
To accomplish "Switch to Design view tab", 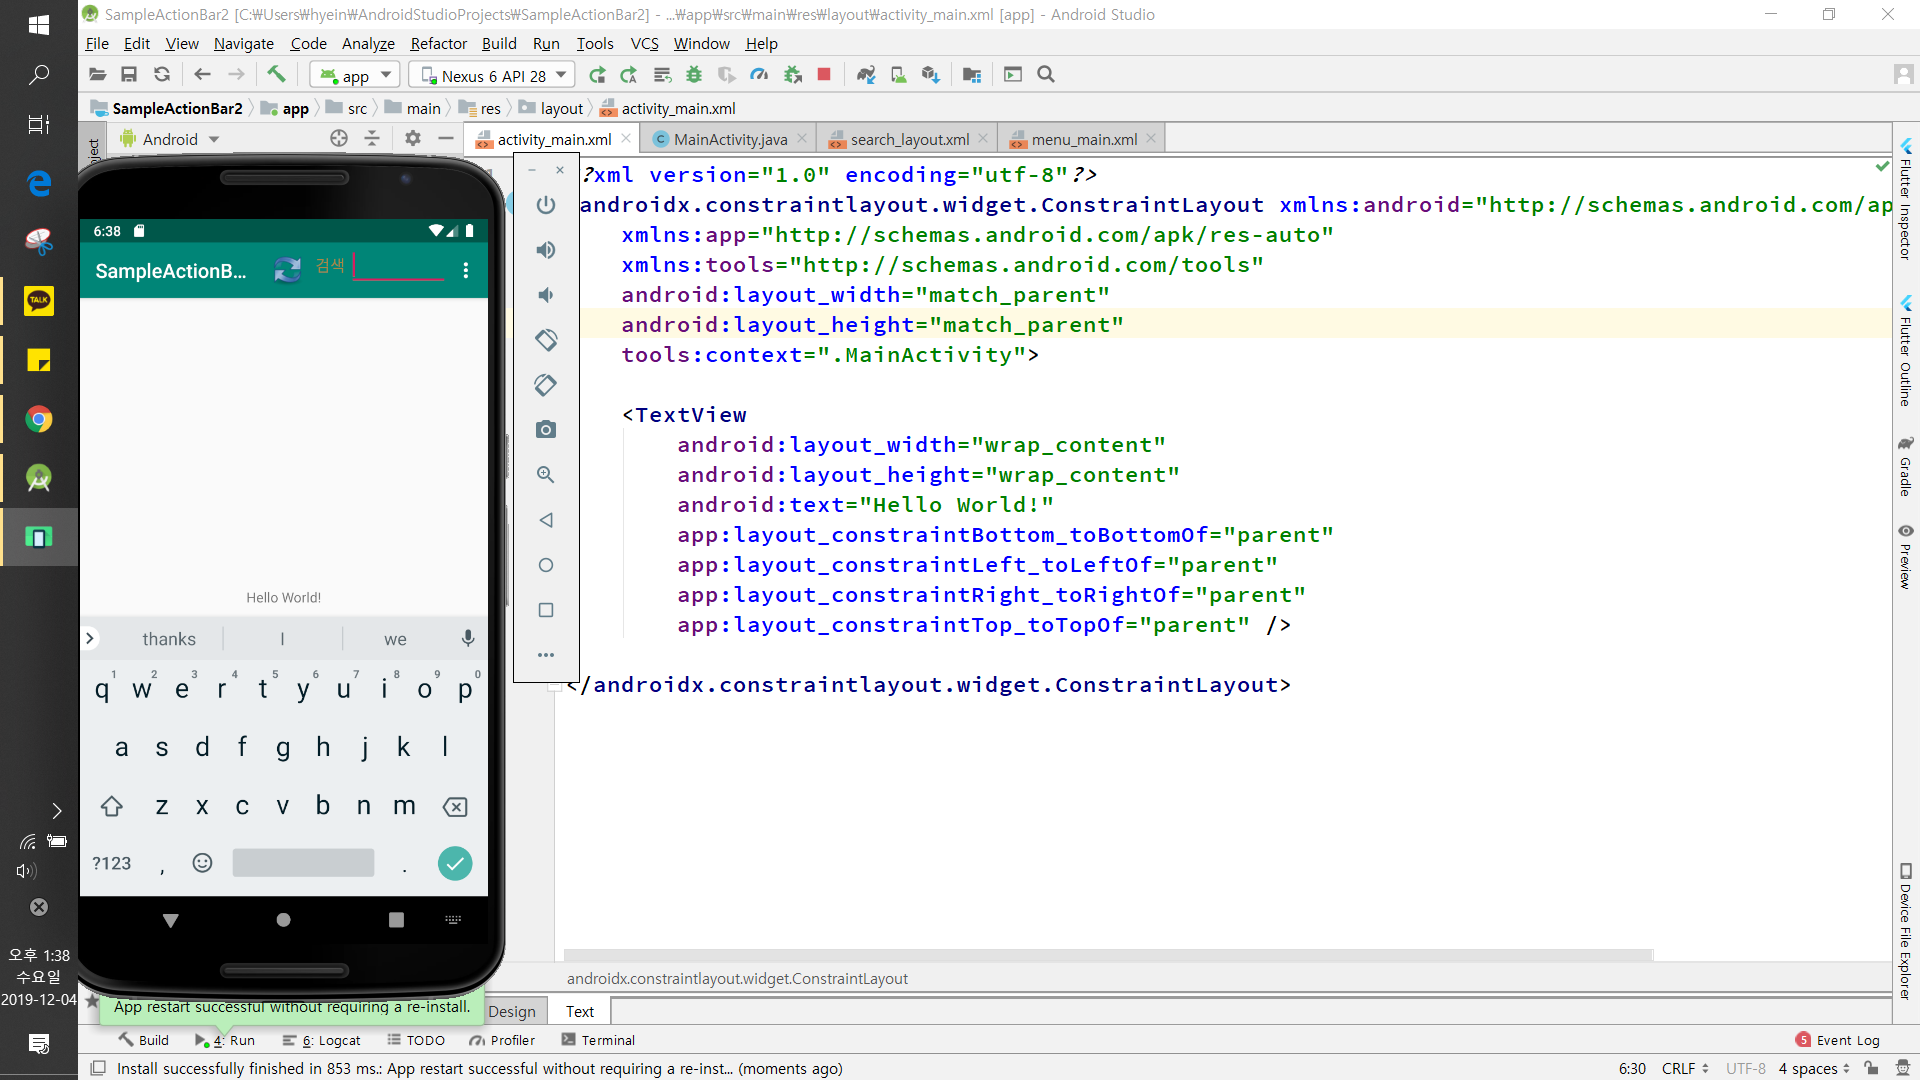I will 512,1011.
